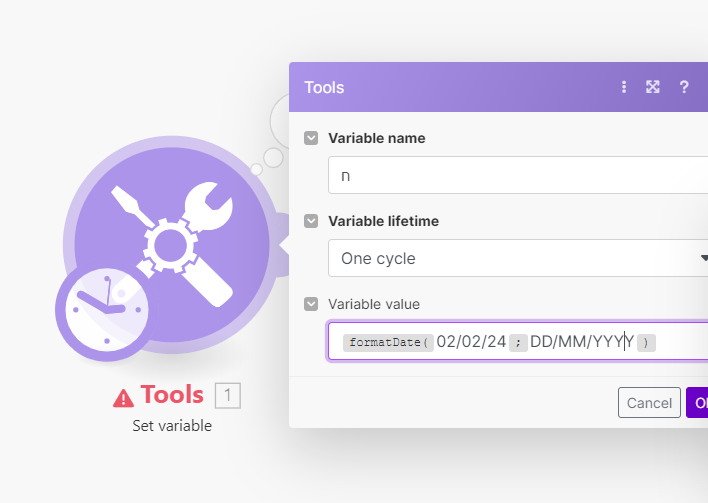Image resolution: width=708 pixels, height=503 pixels.
Task: Click the Set variable label under the module
Action: pos(172,426)
